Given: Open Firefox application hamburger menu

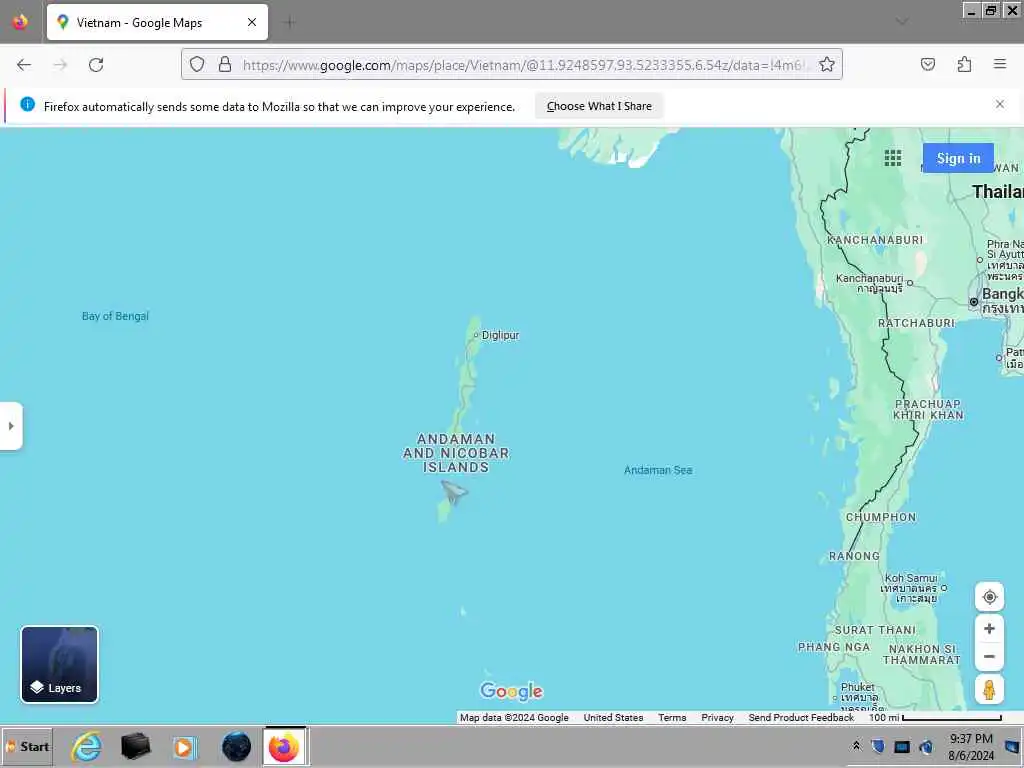Looking at the screenshot, I should (x=1000, y=64).
